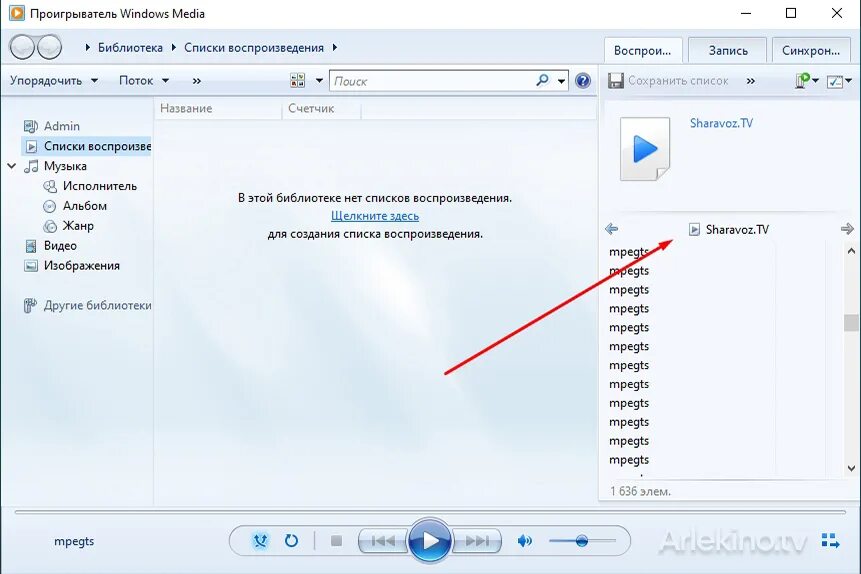Open the search options dropdown arrow
The height and width of the screenshot is (574, 861).
click(561, 81)
